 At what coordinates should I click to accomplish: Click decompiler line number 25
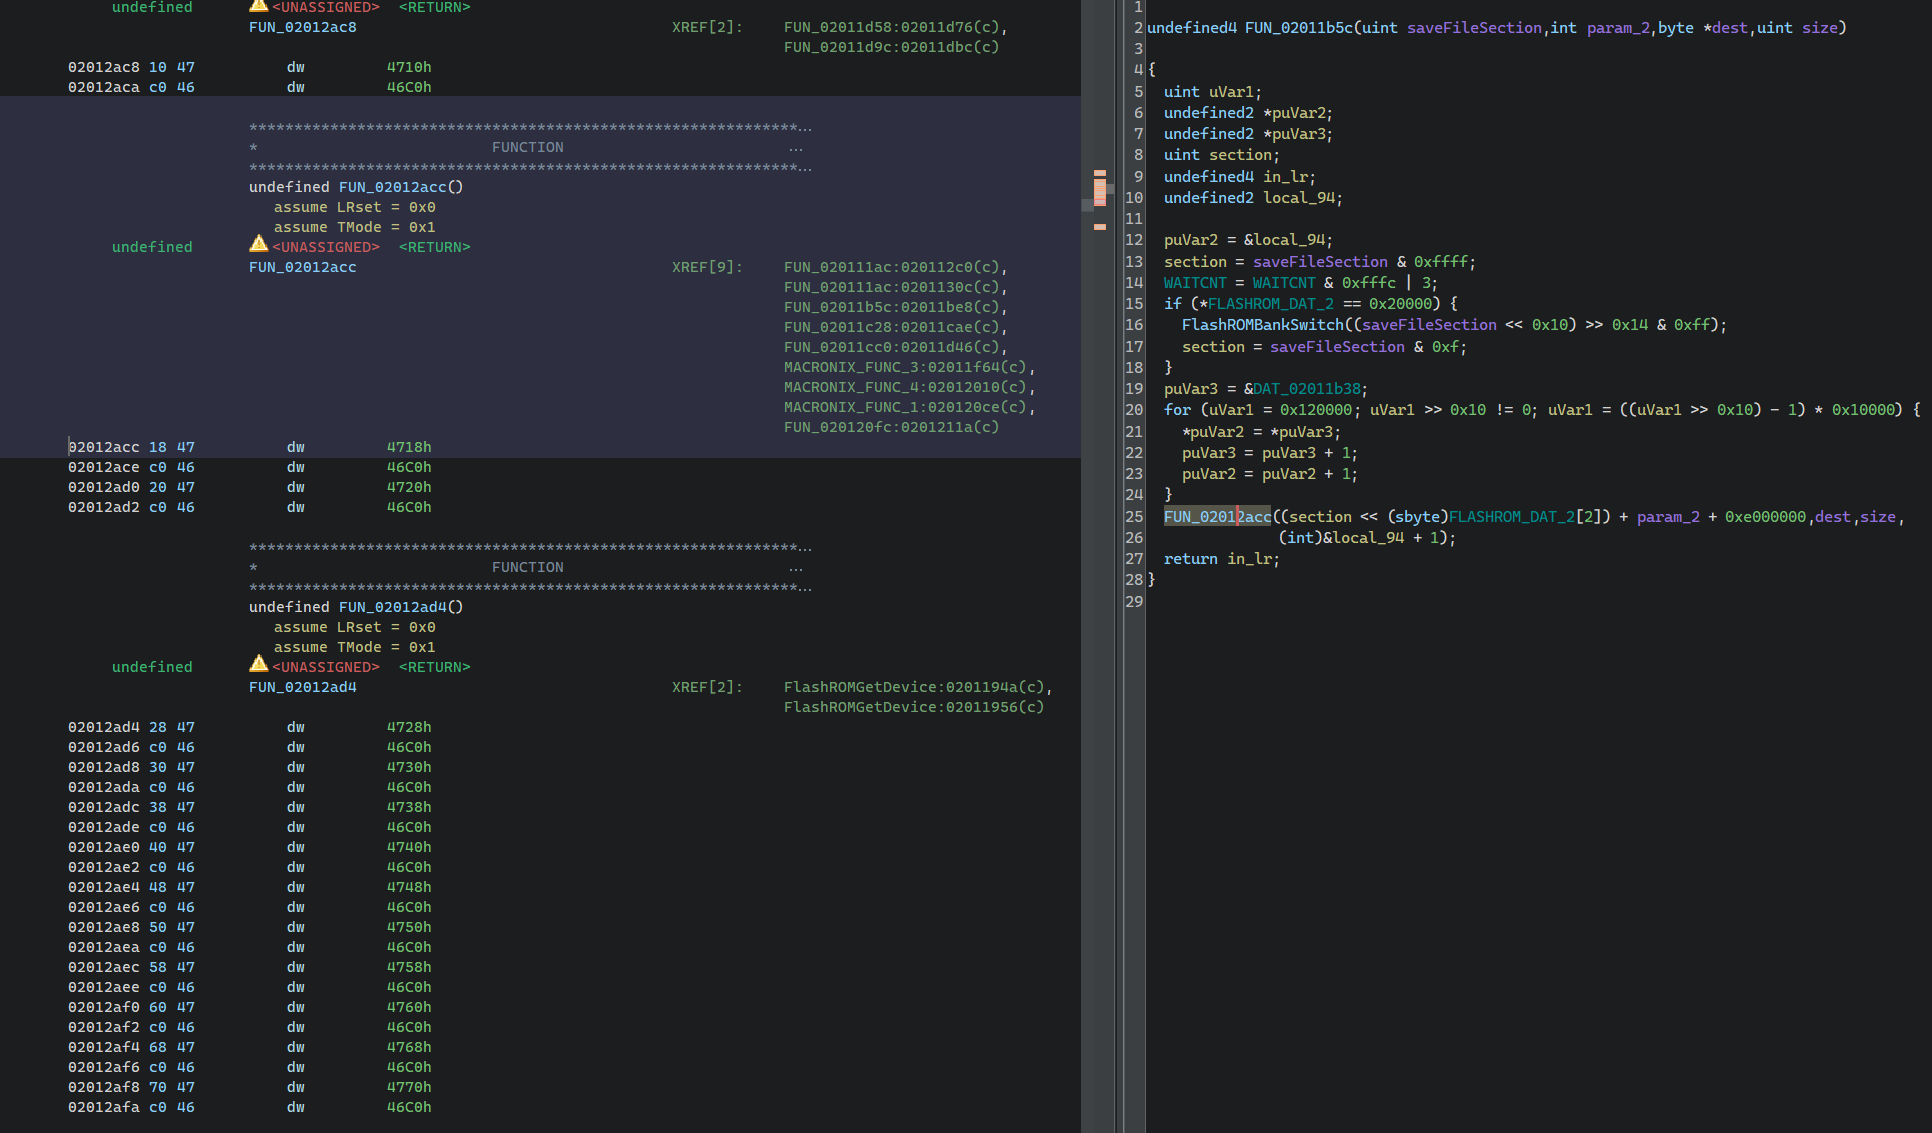[x=1134, y=517]
